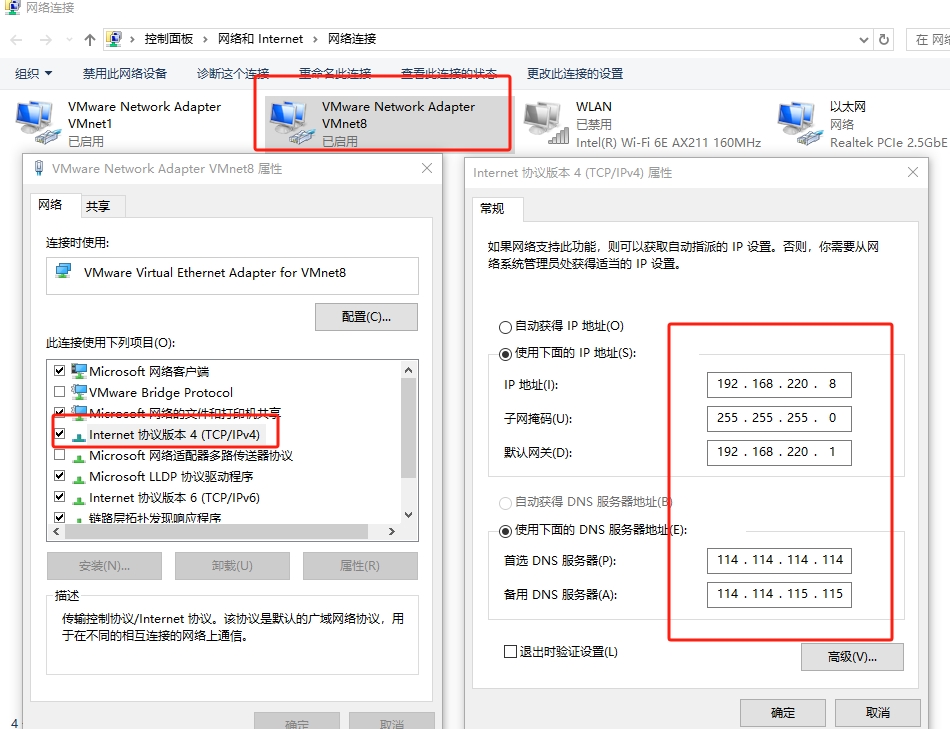Click the VMware Network Adapter VMnet8 icon
Viewport: 950px width, 729px height.
tap(291, 122)
